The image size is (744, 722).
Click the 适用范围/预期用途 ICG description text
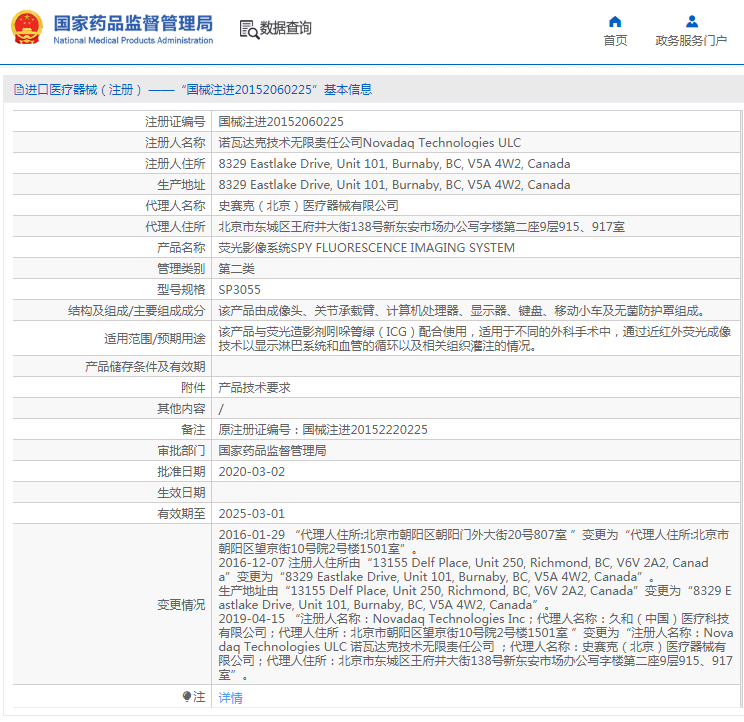pyautogui.click(x=474, y=339)
